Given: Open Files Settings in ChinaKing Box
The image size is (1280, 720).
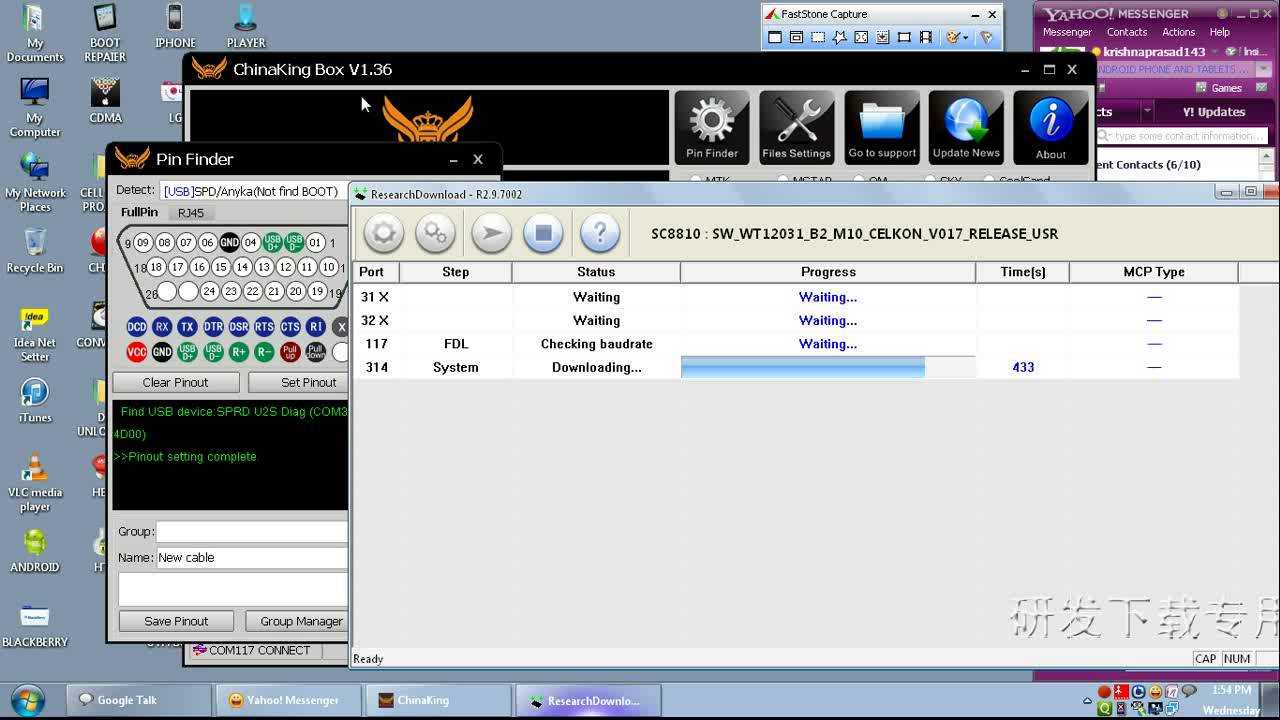Looking at the screenshot, I should (796, 127).
